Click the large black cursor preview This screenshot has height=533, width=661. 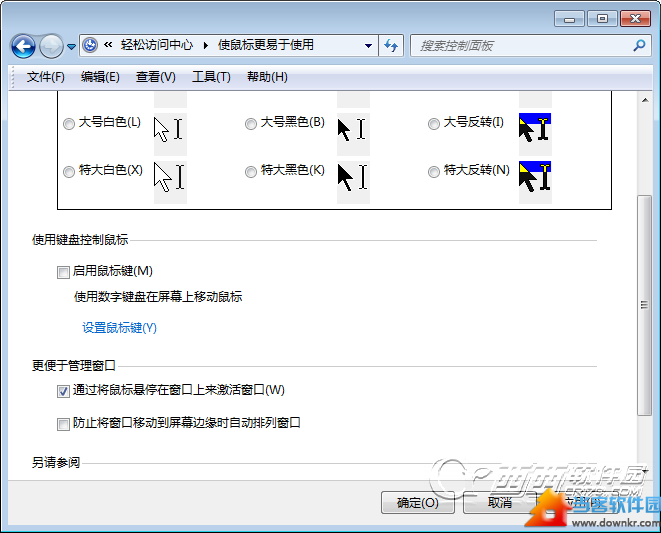(353, 134)
